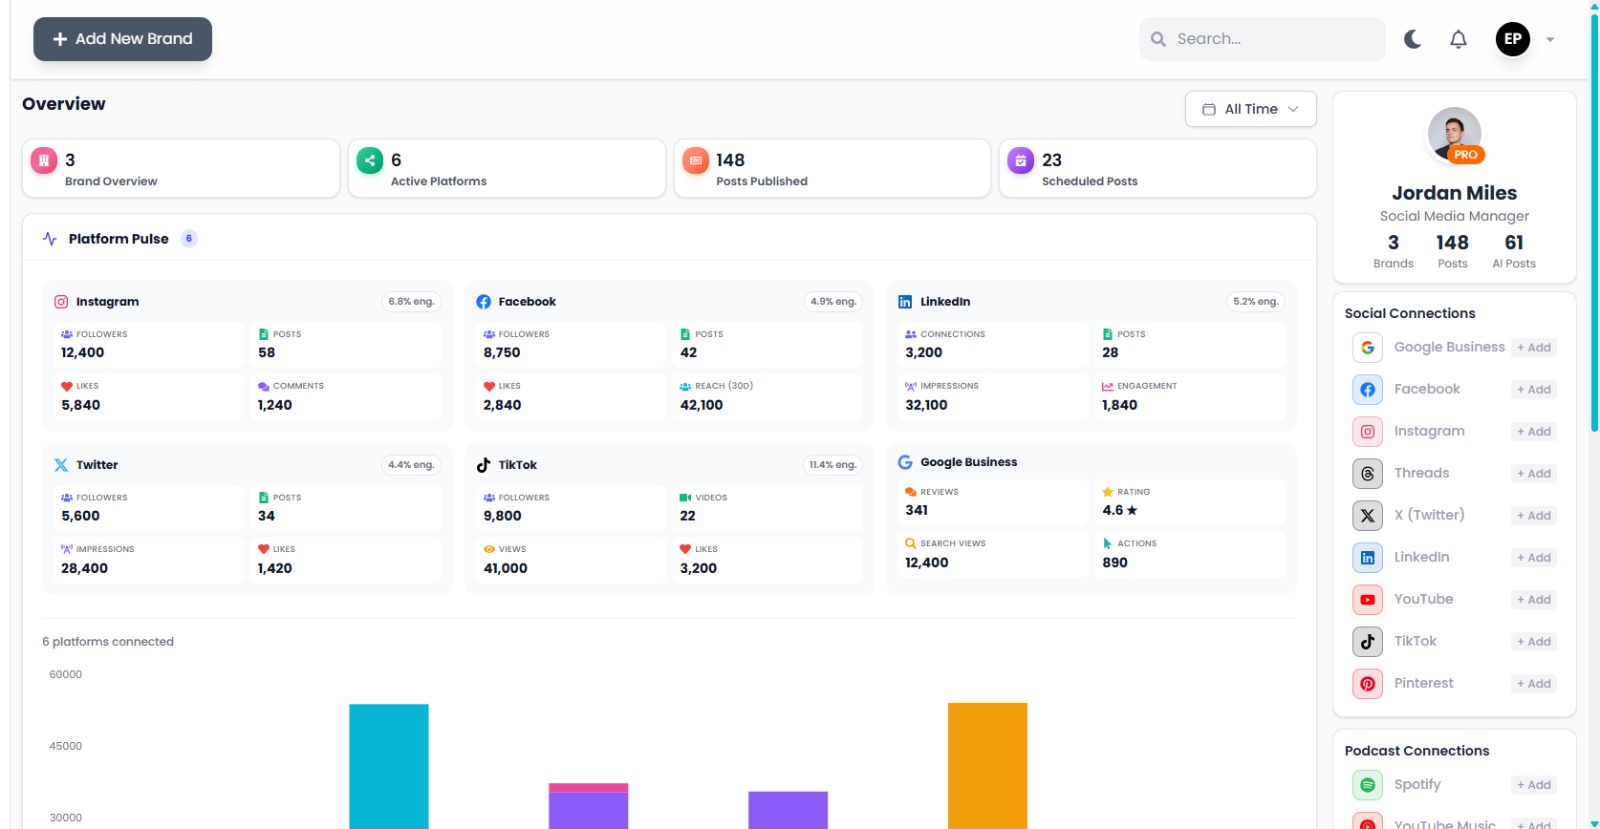Click Twitter impressions value 28,400
The image size is (1600, 829).
point(84,568)
